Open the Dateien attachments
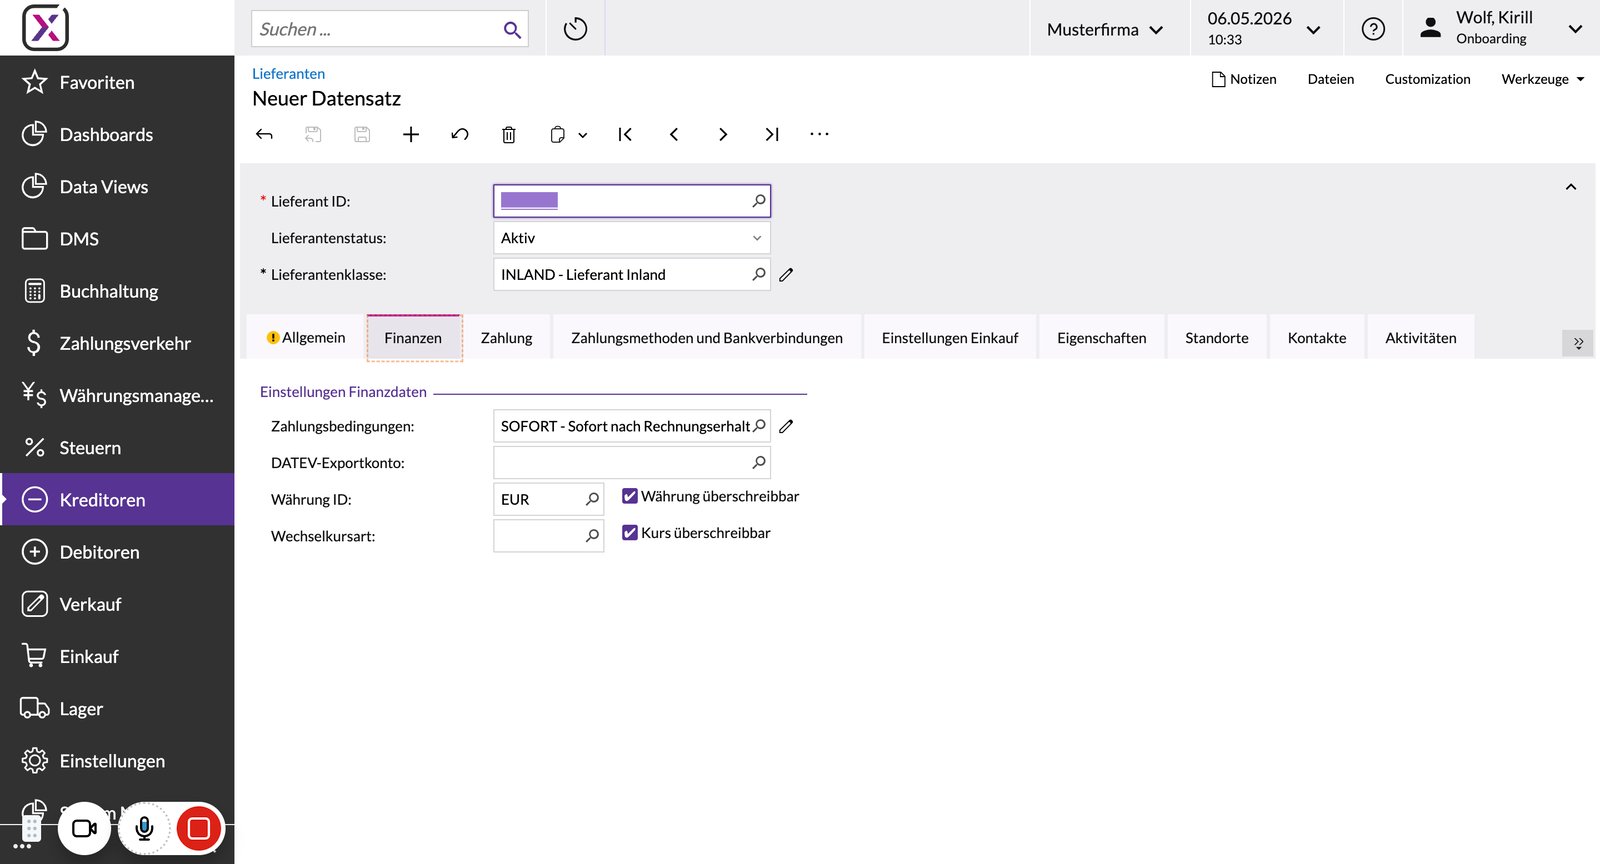 tap(1331, 79)
